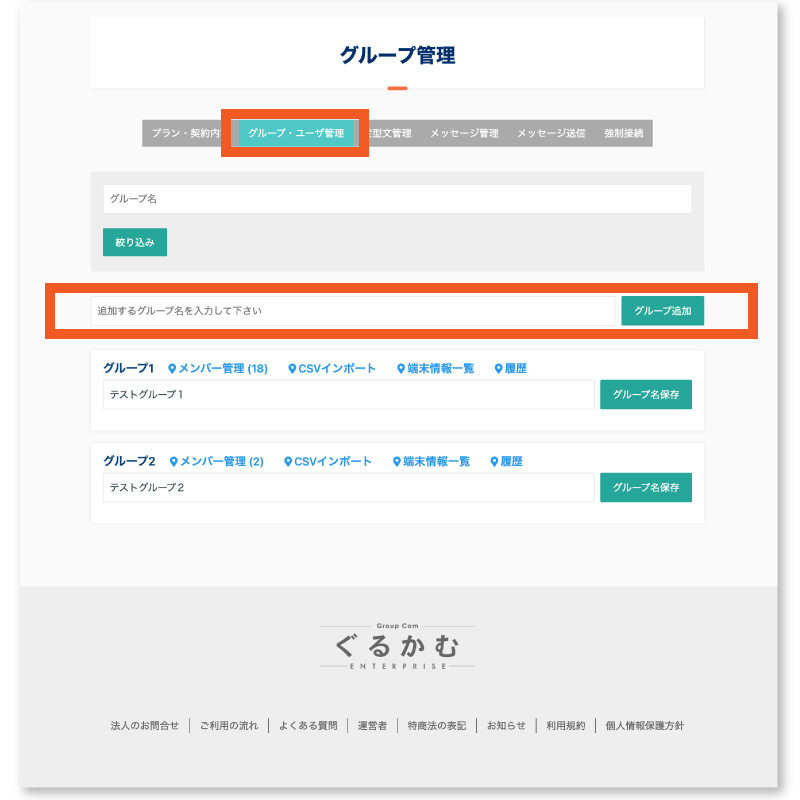Viewport: 800px width, 800px height.
Task: Click the ぐるかむ logo in the footer
Action: pyautogui.click(x=399, y=645)
